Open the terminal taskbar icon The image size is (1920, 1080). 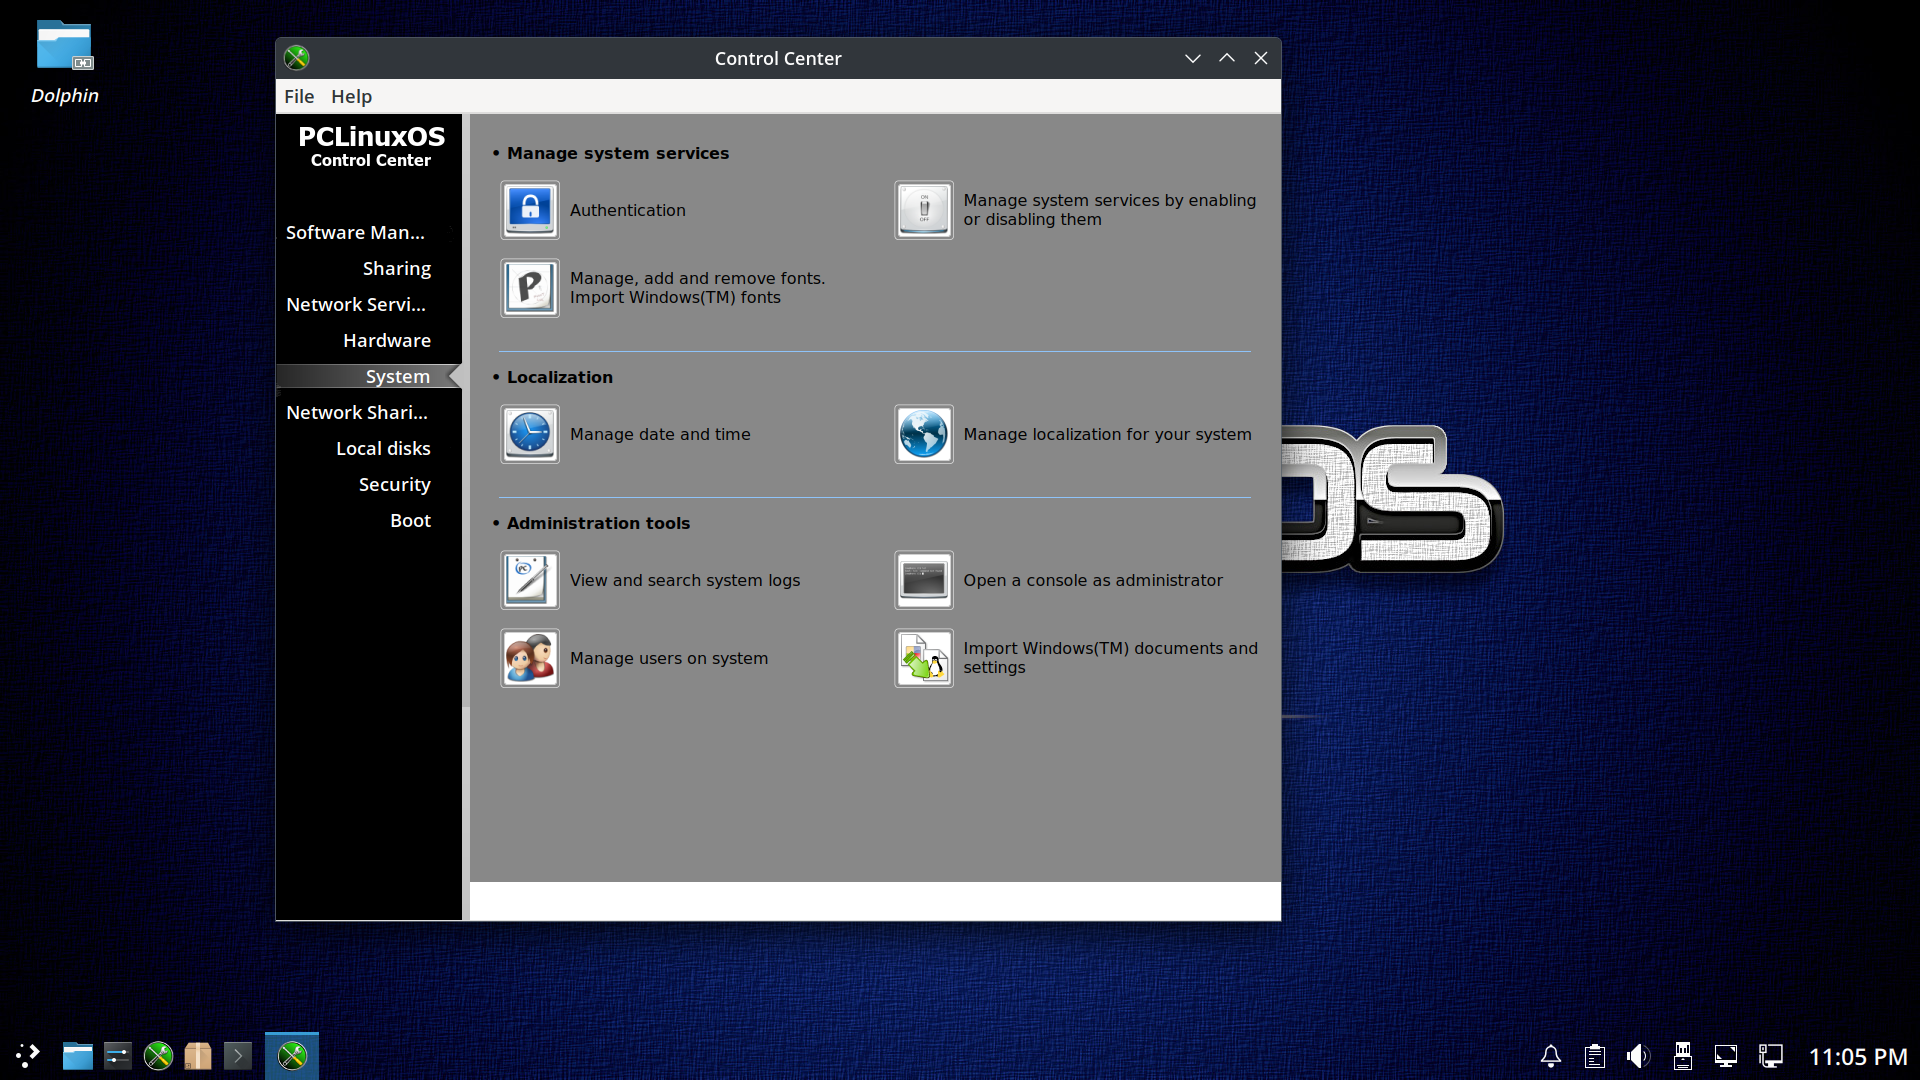pyautogui.click(x=238, y=1055)
